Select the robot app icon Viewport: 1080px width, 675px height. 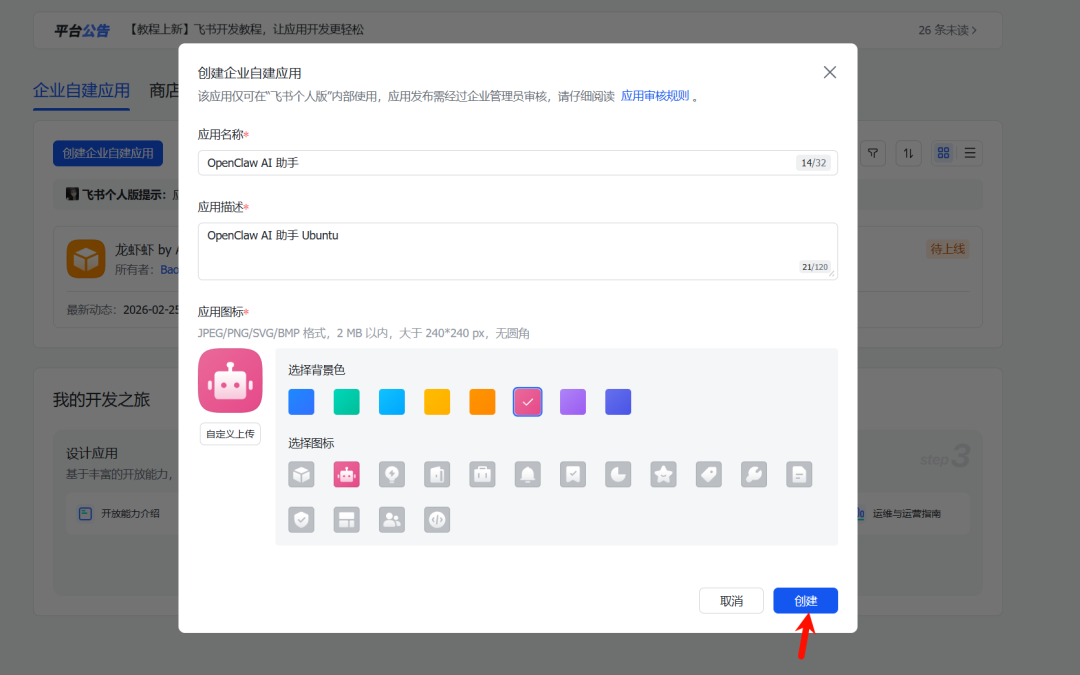(x=346, y=475)
